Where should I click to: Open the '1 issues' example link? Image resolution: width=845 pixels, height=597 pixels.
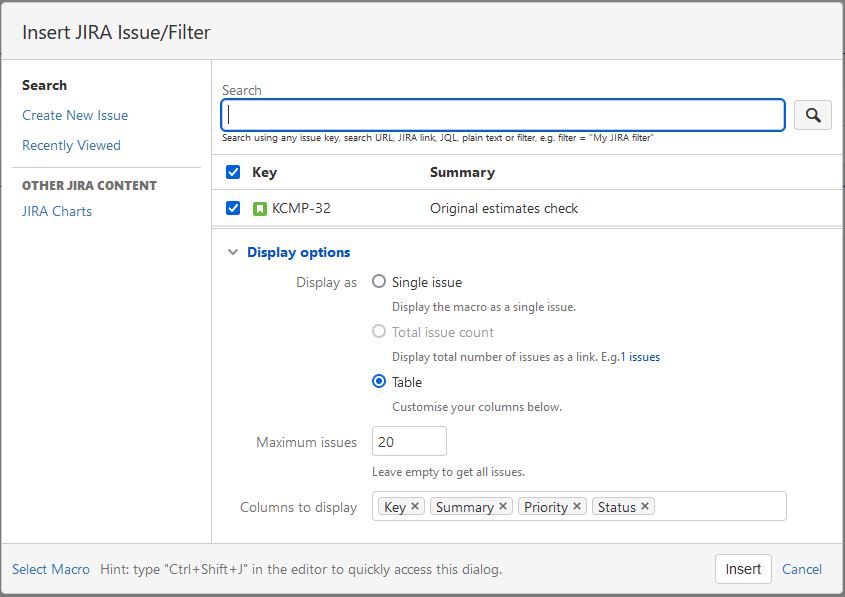640,357
